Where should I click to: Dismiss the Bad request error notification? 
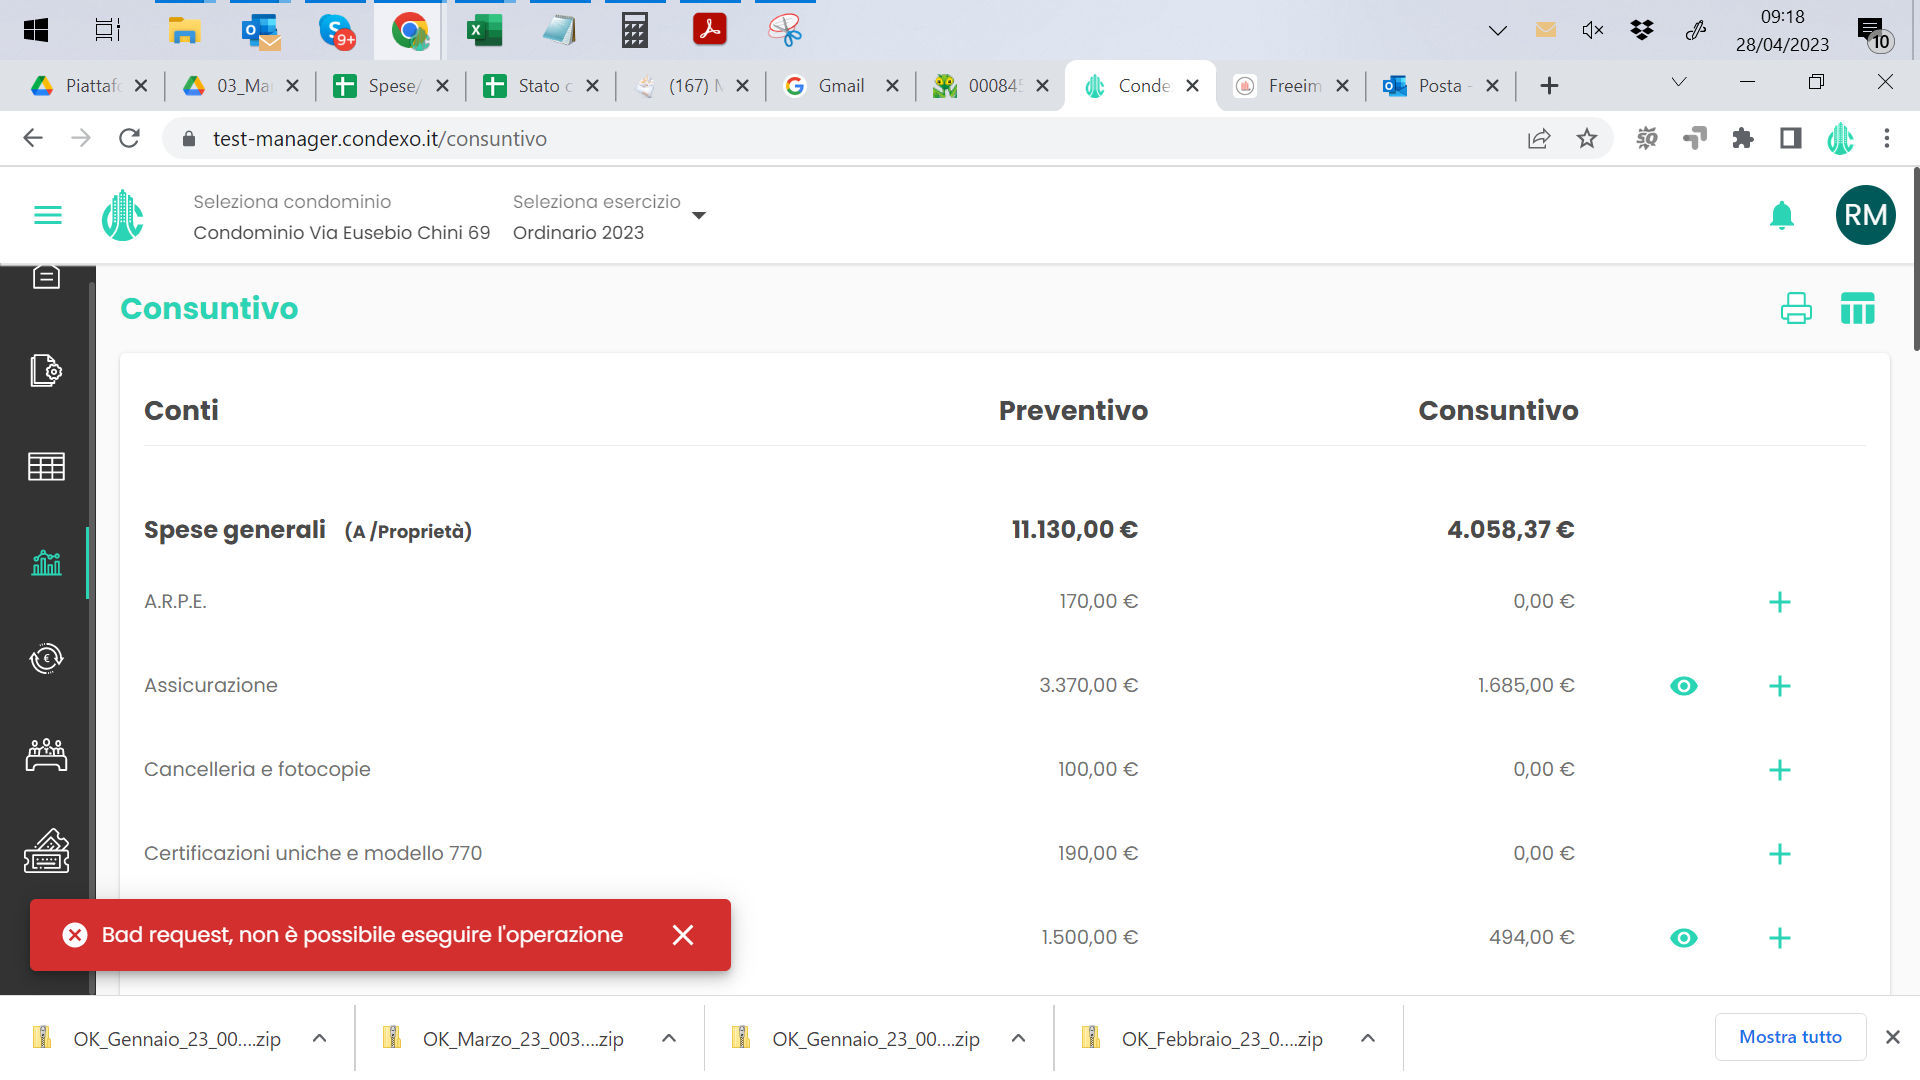coord(683,935)
